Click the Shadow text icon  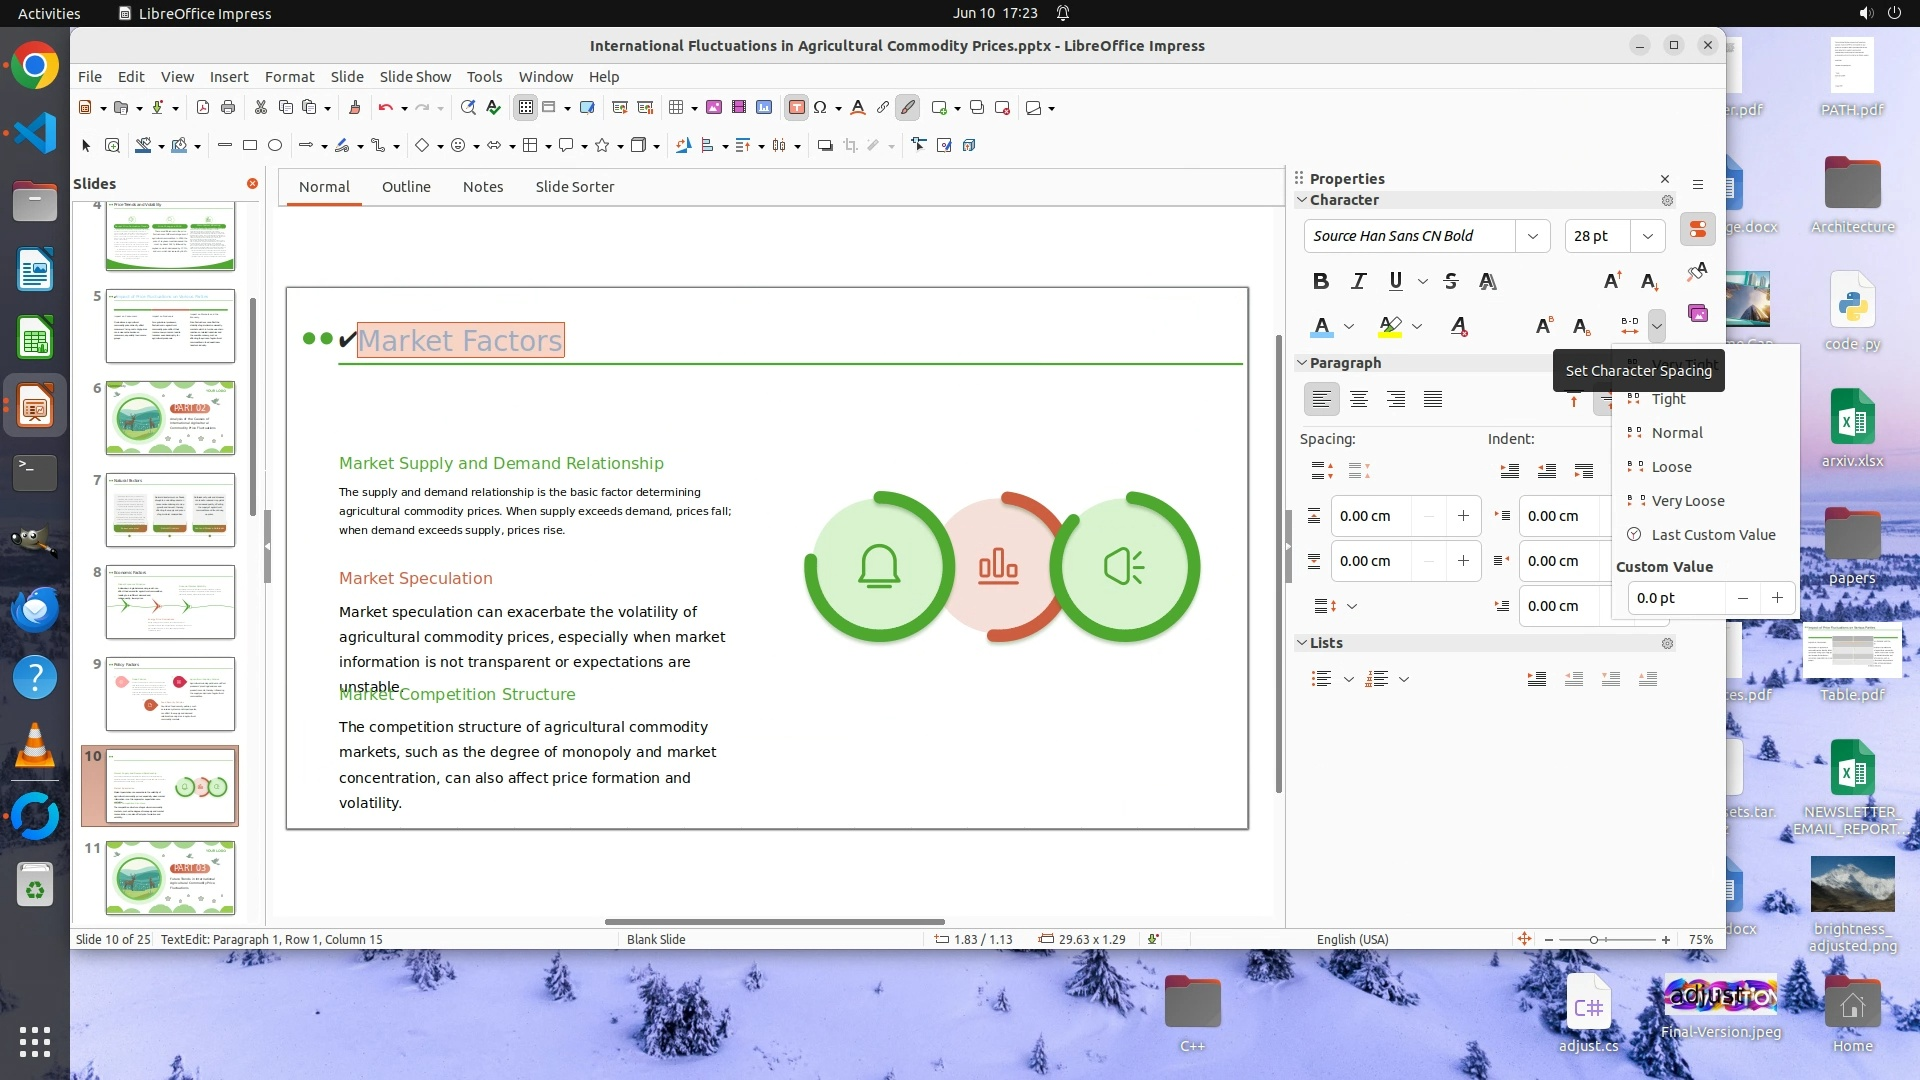pos(1488,281)
